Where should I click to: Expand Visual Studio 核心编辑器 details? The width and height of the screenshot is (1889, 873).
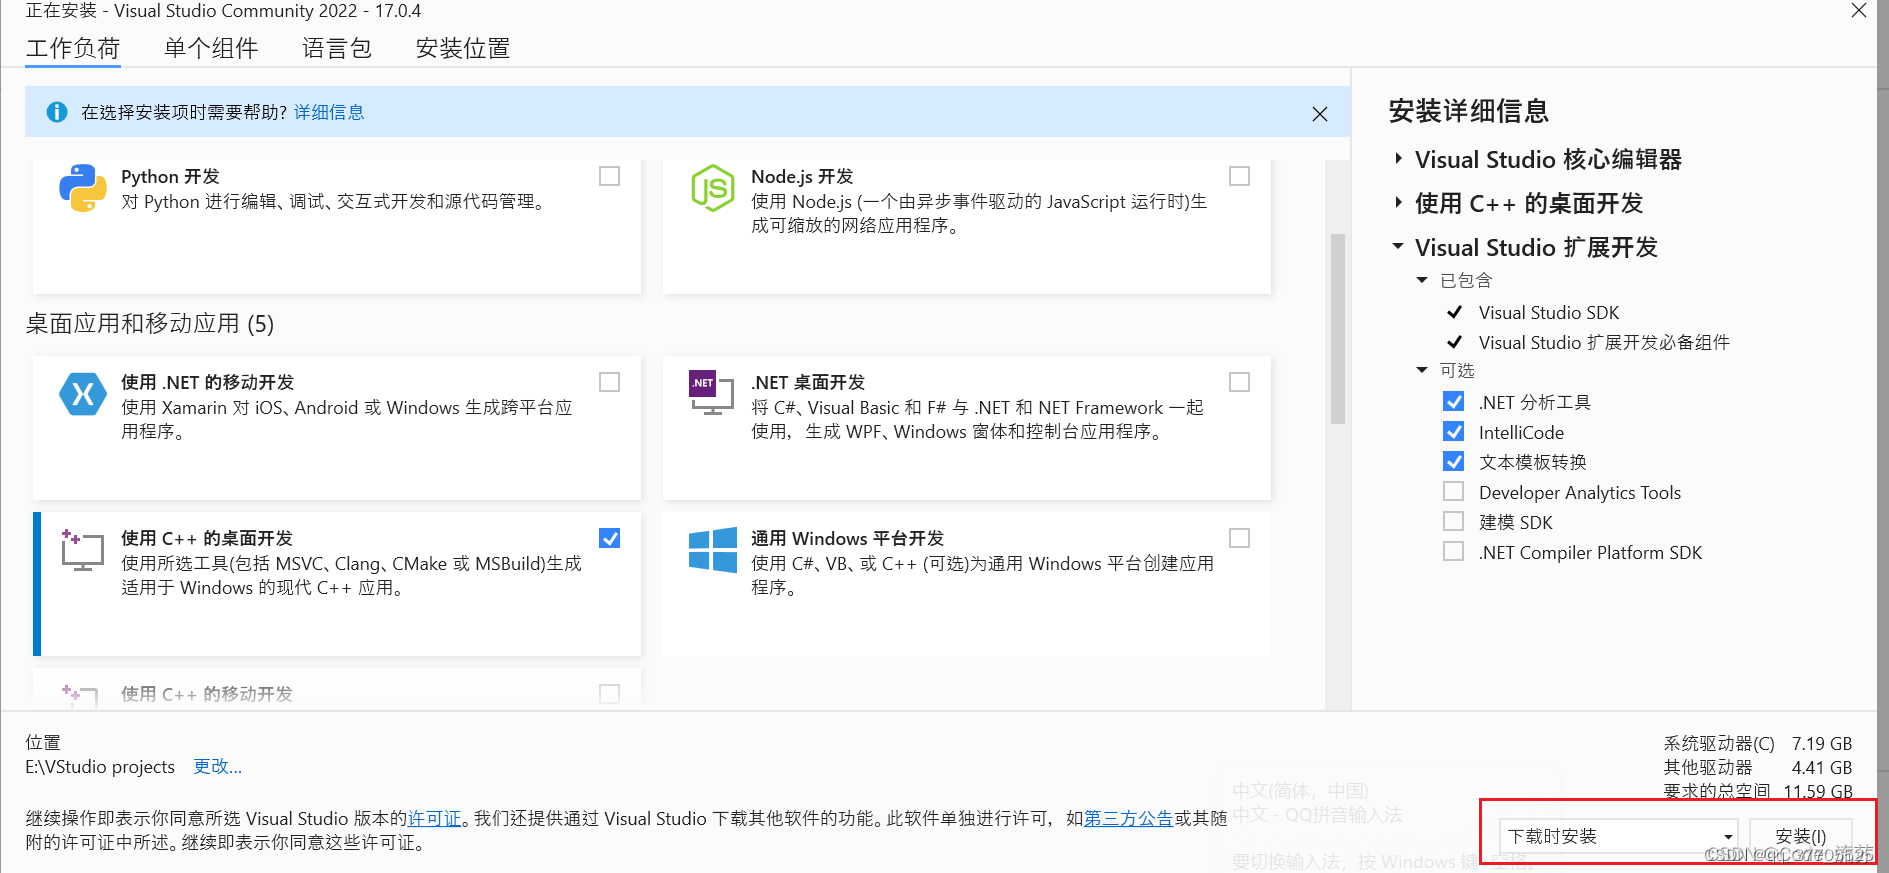tap(1398, 159)
